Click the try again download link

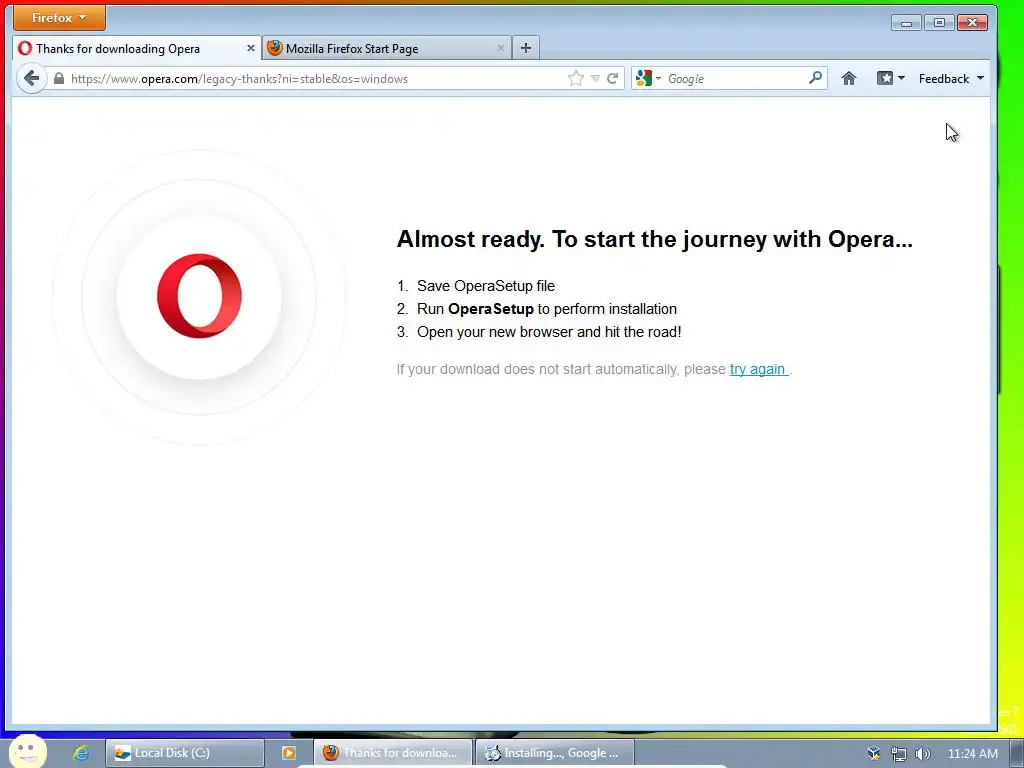coord(759,369)
